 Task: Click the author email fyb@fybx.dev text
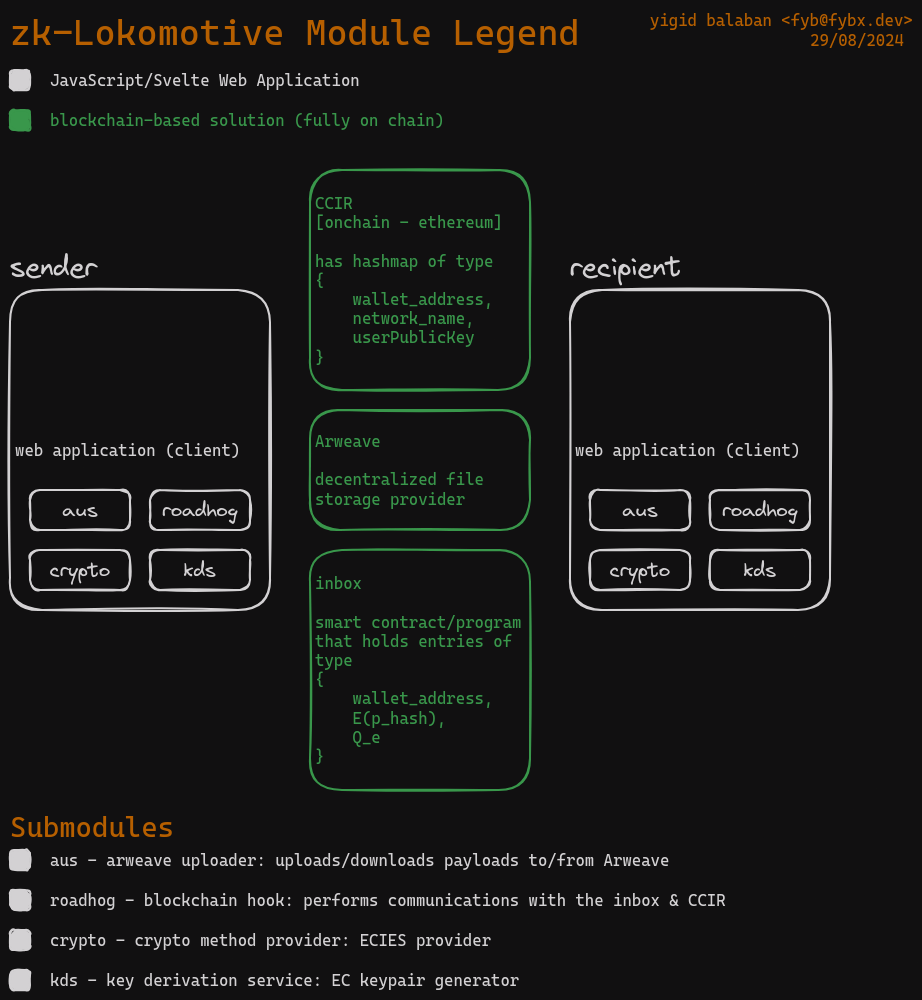[x=850, y=20]
